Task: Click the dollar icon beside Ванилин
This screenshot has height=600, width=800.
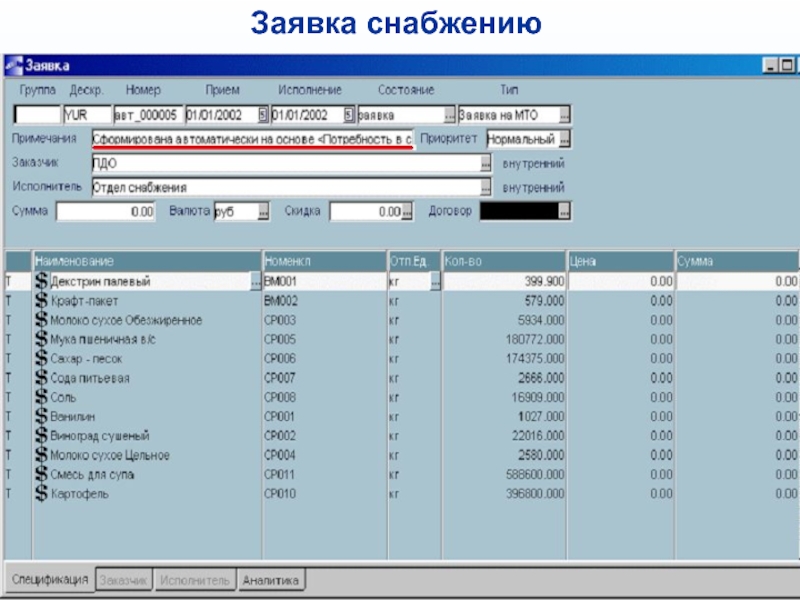Action: point(41,416)
